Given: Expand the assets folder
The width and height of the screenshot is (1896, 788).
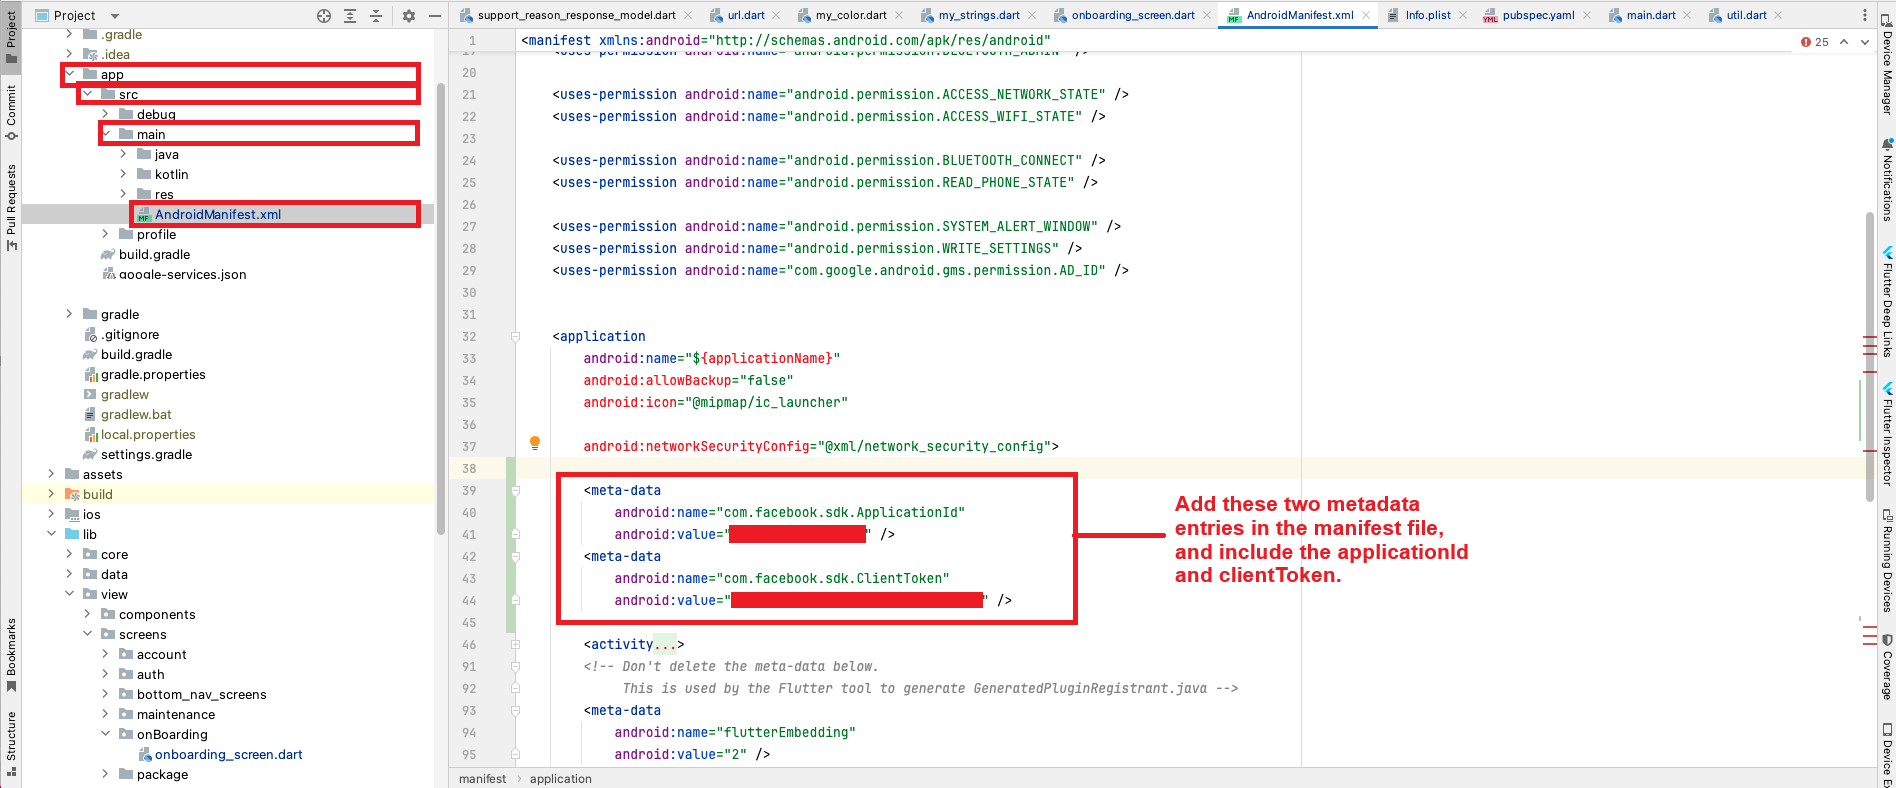Looking at the screenshot, I should click(51, 474).
